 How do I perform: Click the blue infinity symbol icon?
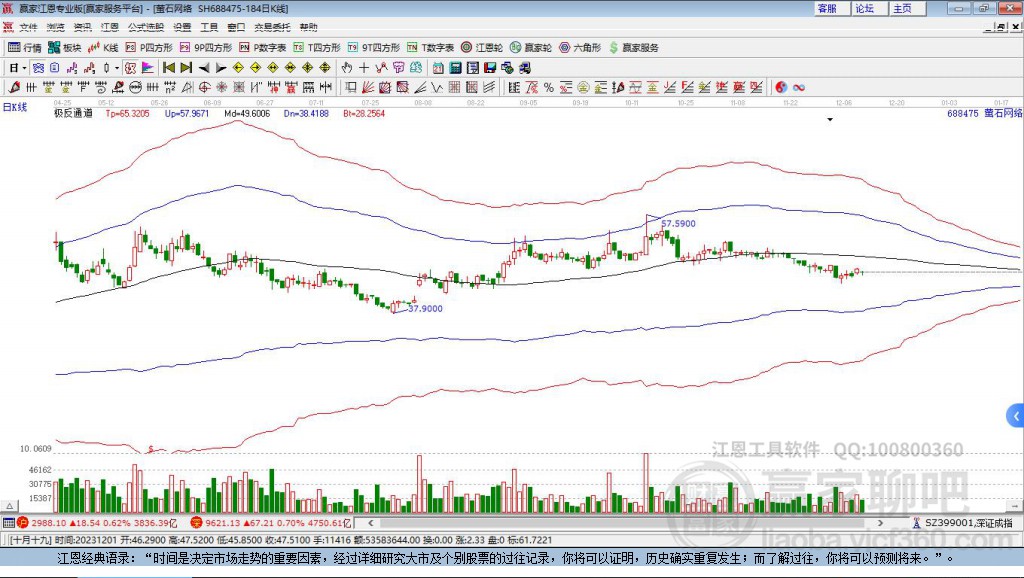pyautogui.click(x=799, y=88)
